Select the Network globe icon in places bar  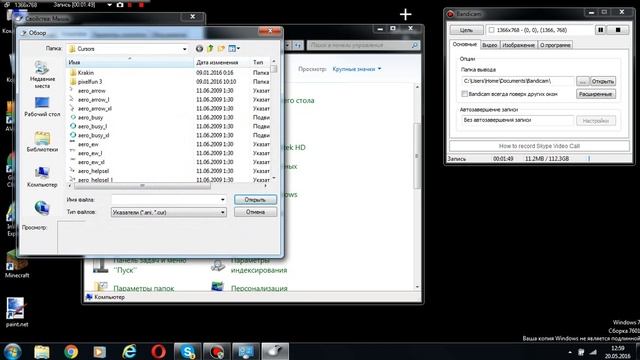(x=42, y=208)
